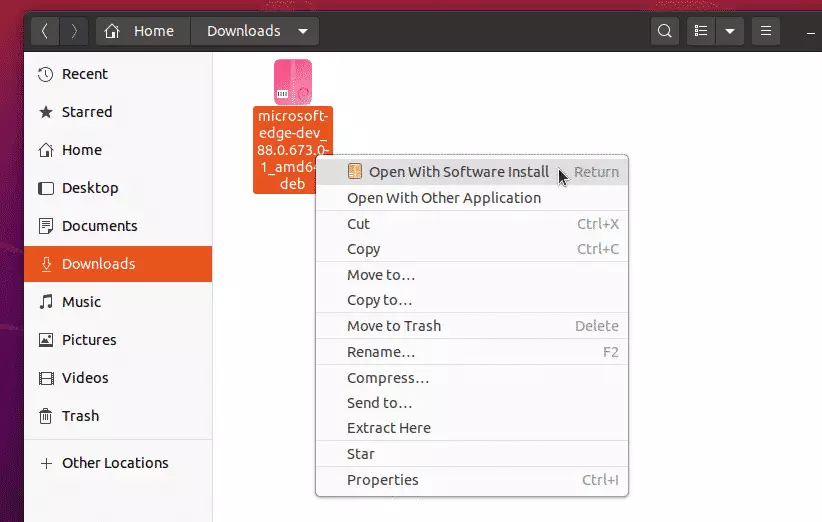Screen dimensions: 822x522
Task: Switch to list view icon
Action: pyautogui.click(x=701, y=31)
